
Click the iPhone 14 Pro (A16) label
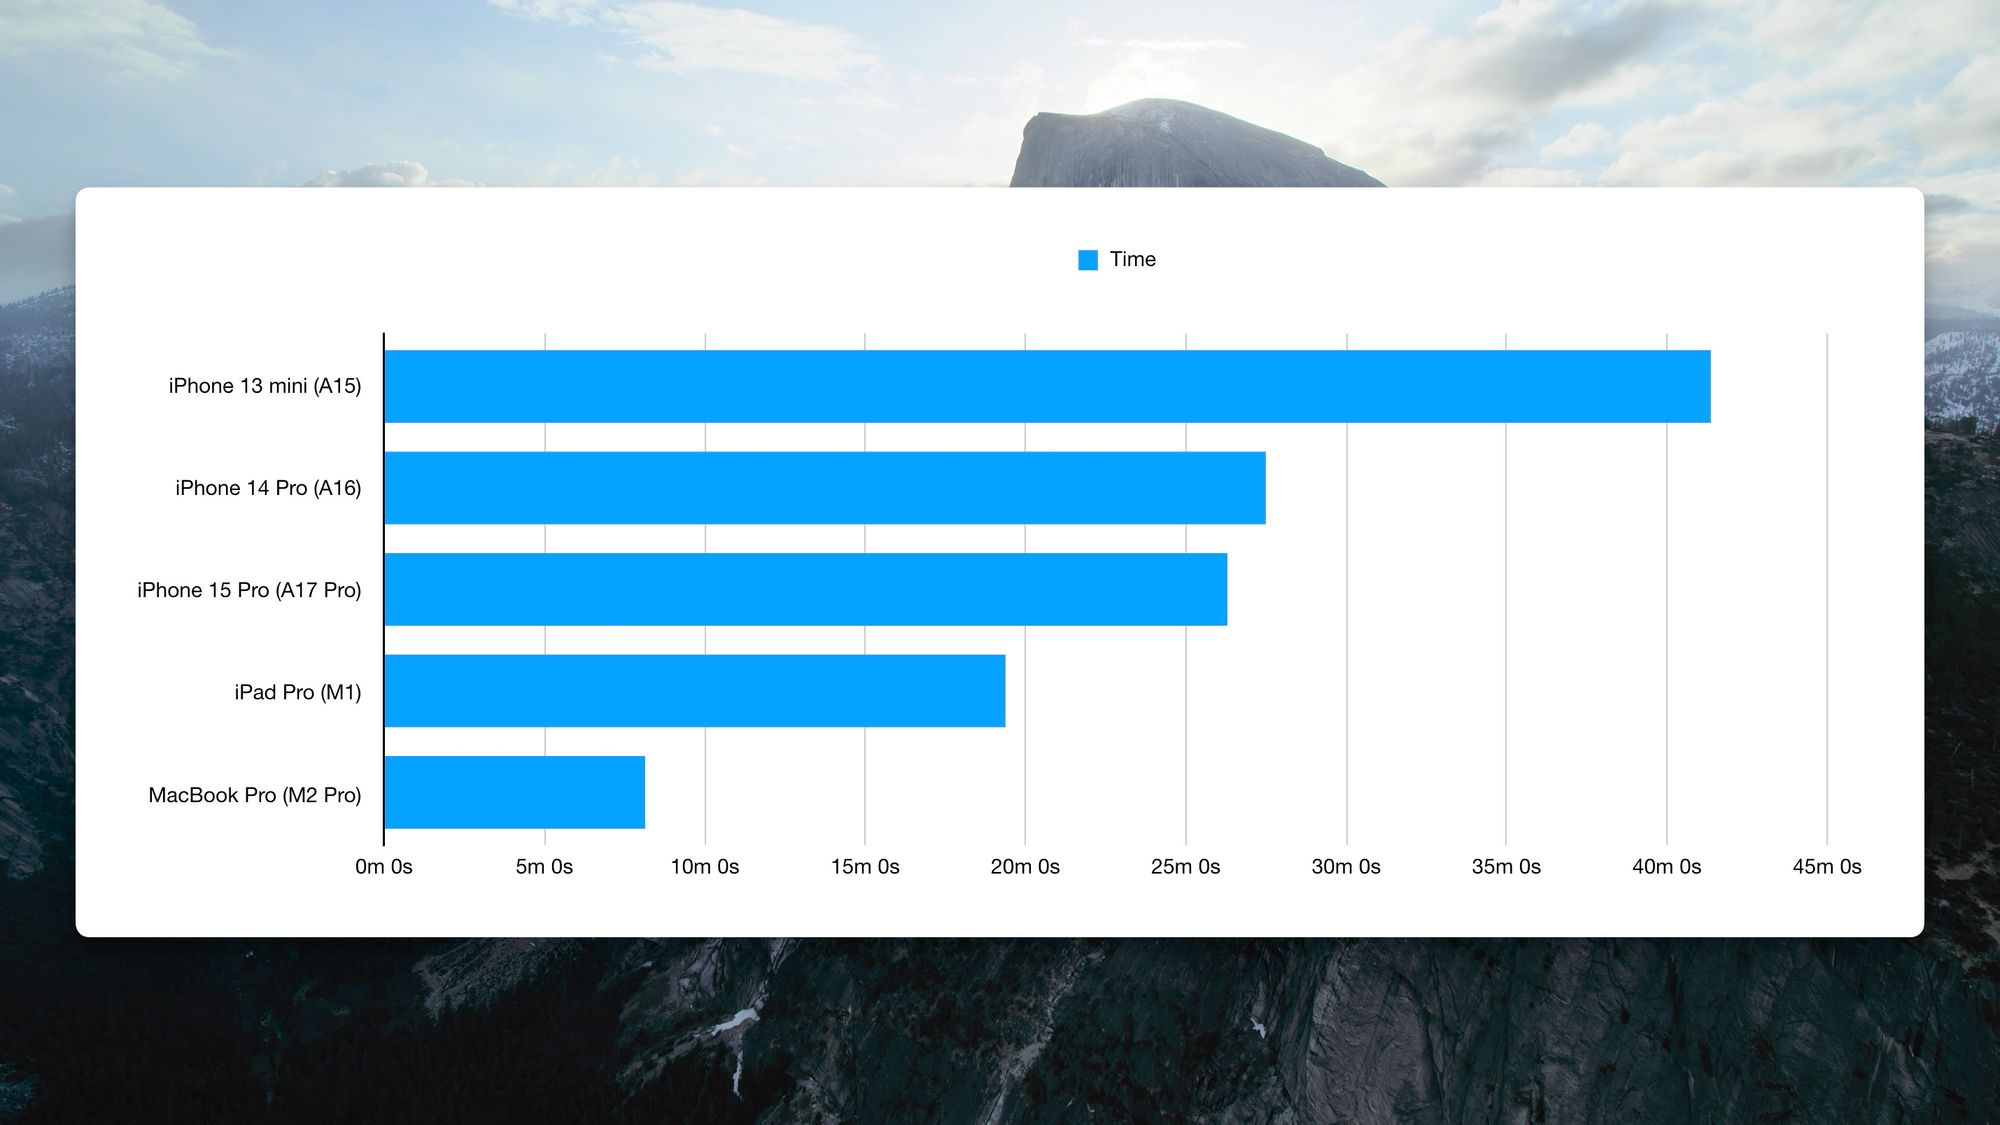click(x=268, y=488)
